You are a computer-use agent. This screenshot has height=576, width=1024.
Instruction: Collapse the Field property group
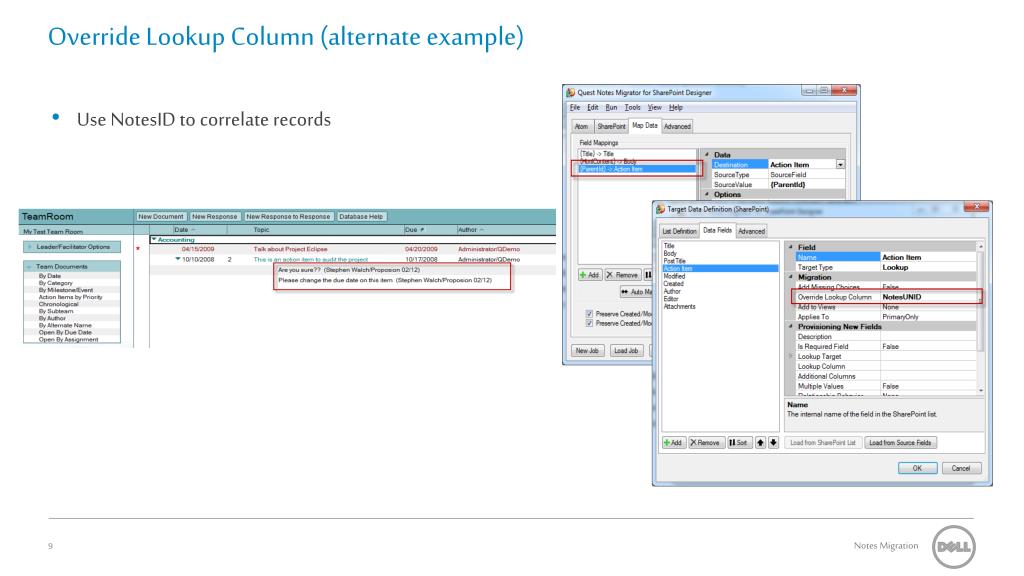point(791,248)
